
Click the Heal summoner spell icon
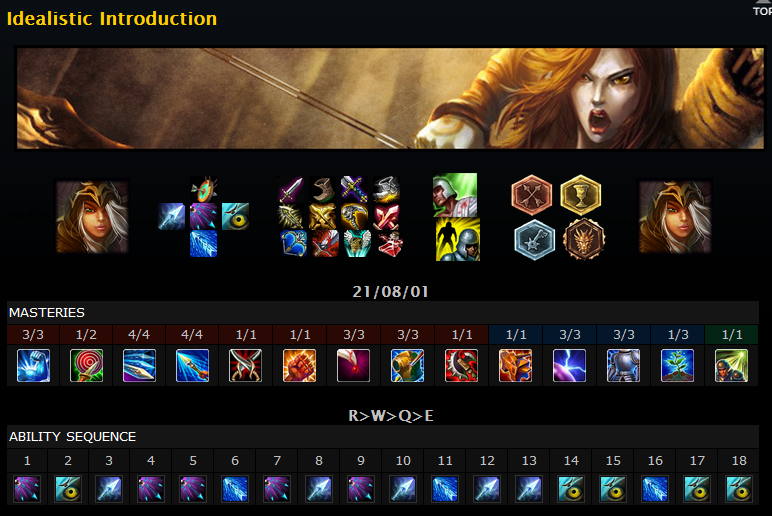click(x=455, y=195)
